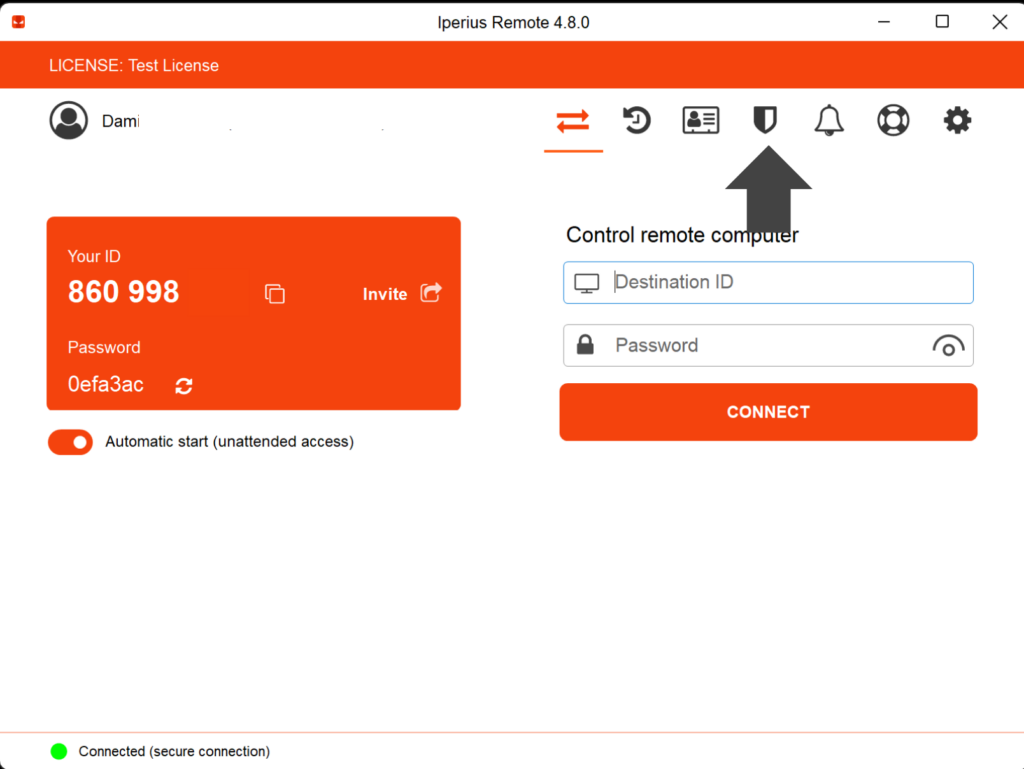Click the green connection status indicator

coord(59,751)
